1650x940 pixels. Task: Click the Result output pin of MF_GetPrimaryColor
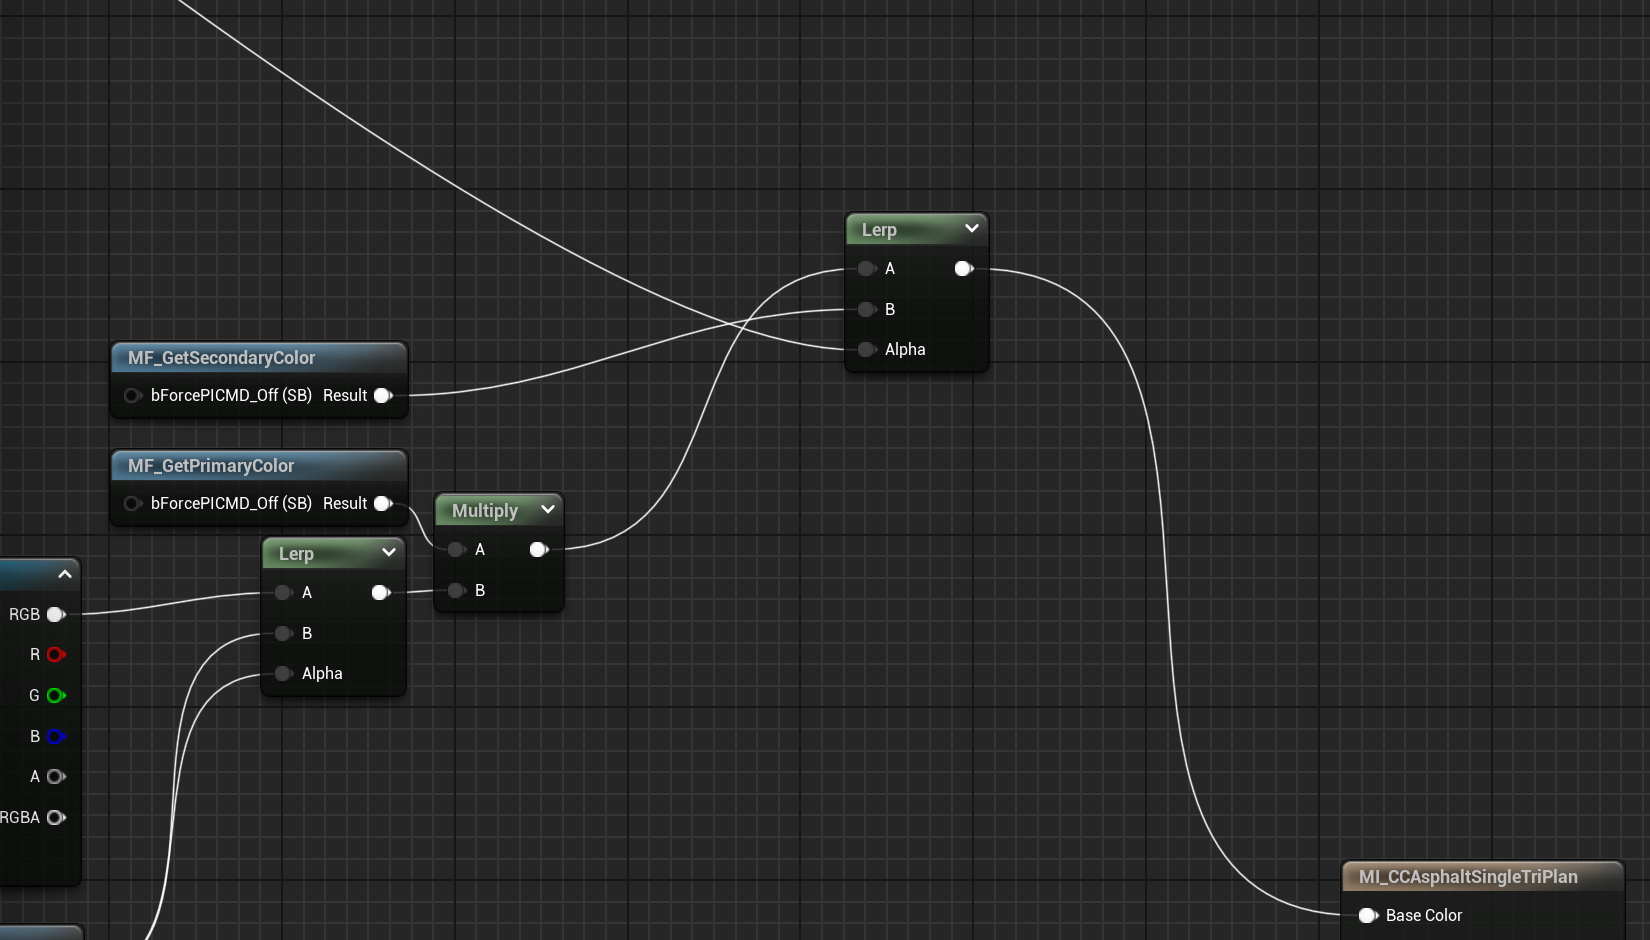click(x=383, y=504)
